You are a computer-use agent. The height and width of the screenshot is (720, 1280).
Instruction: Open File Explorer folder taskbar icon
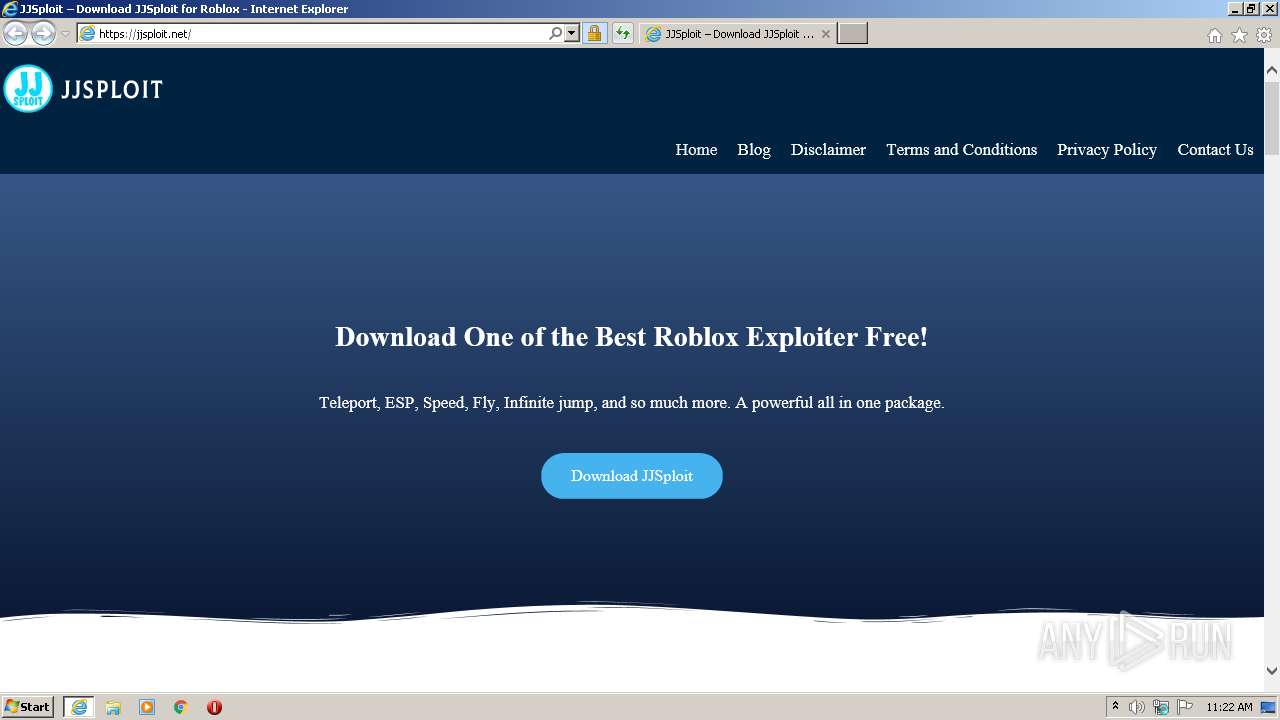pyautogui.click(x=113, y=707)
